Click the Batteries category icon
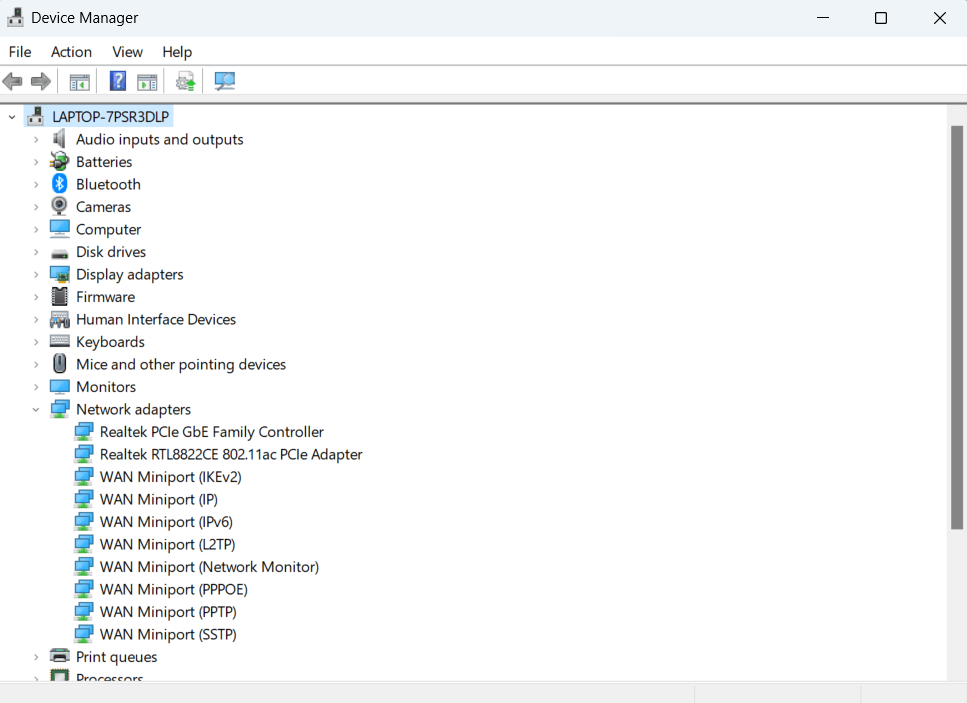The image size is (967, 703). [x=60, y=162]
